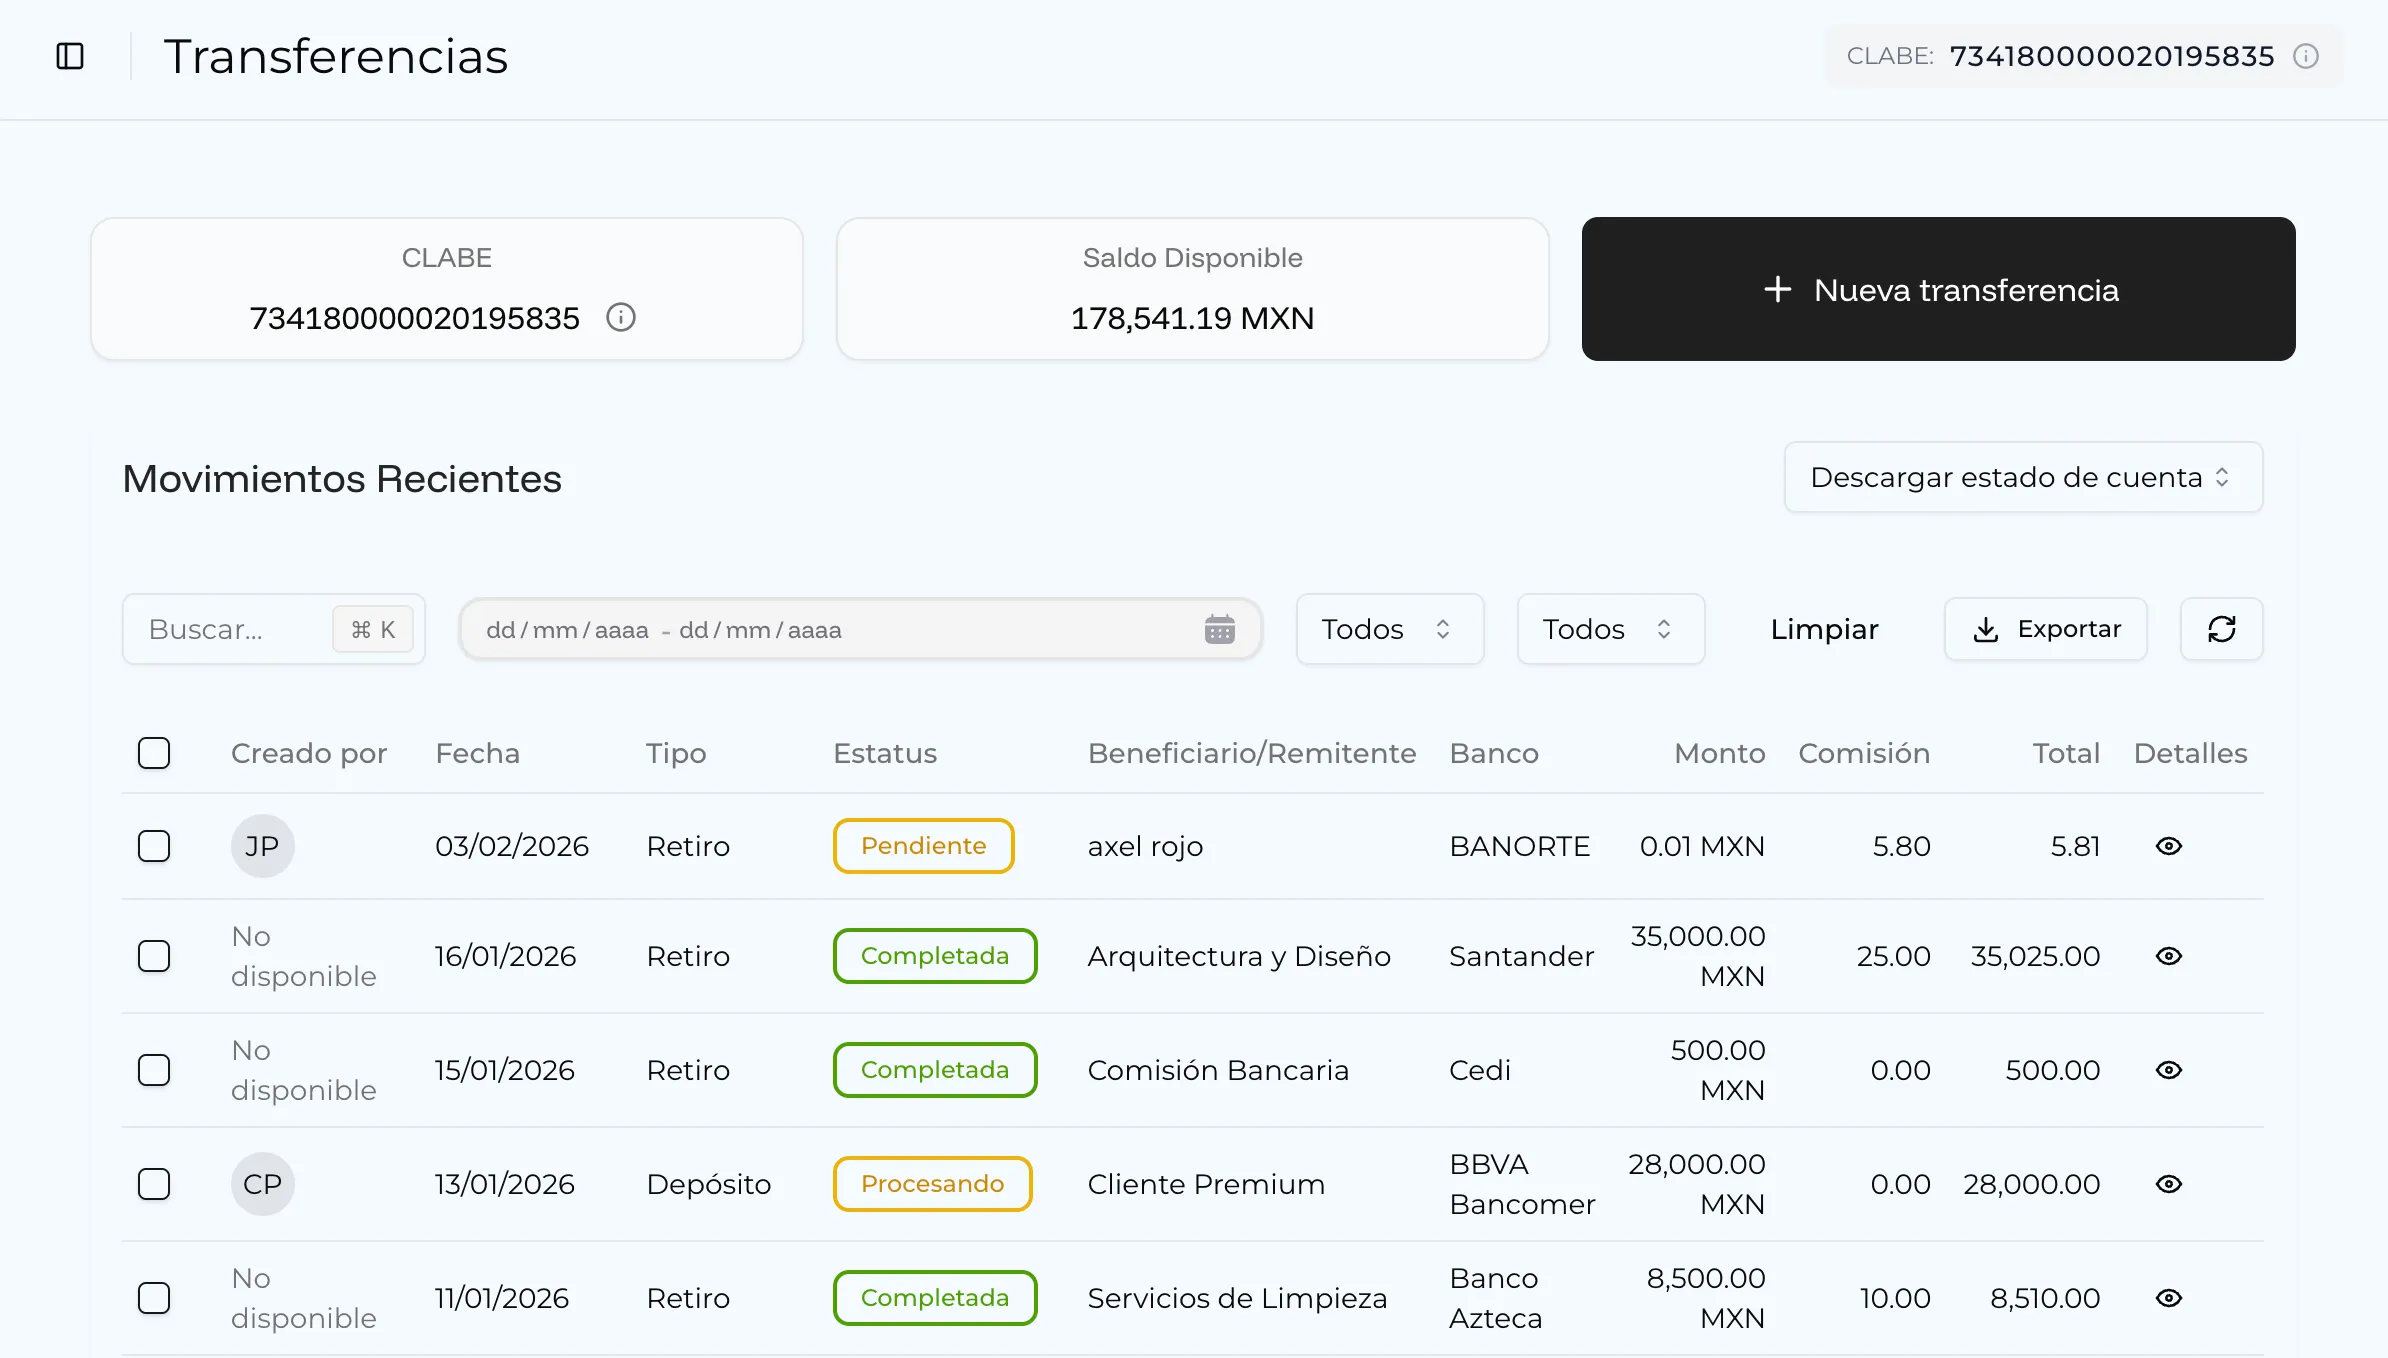Click the Buscar search field
2388x1358 pixels.
click(x=230, y=629)
